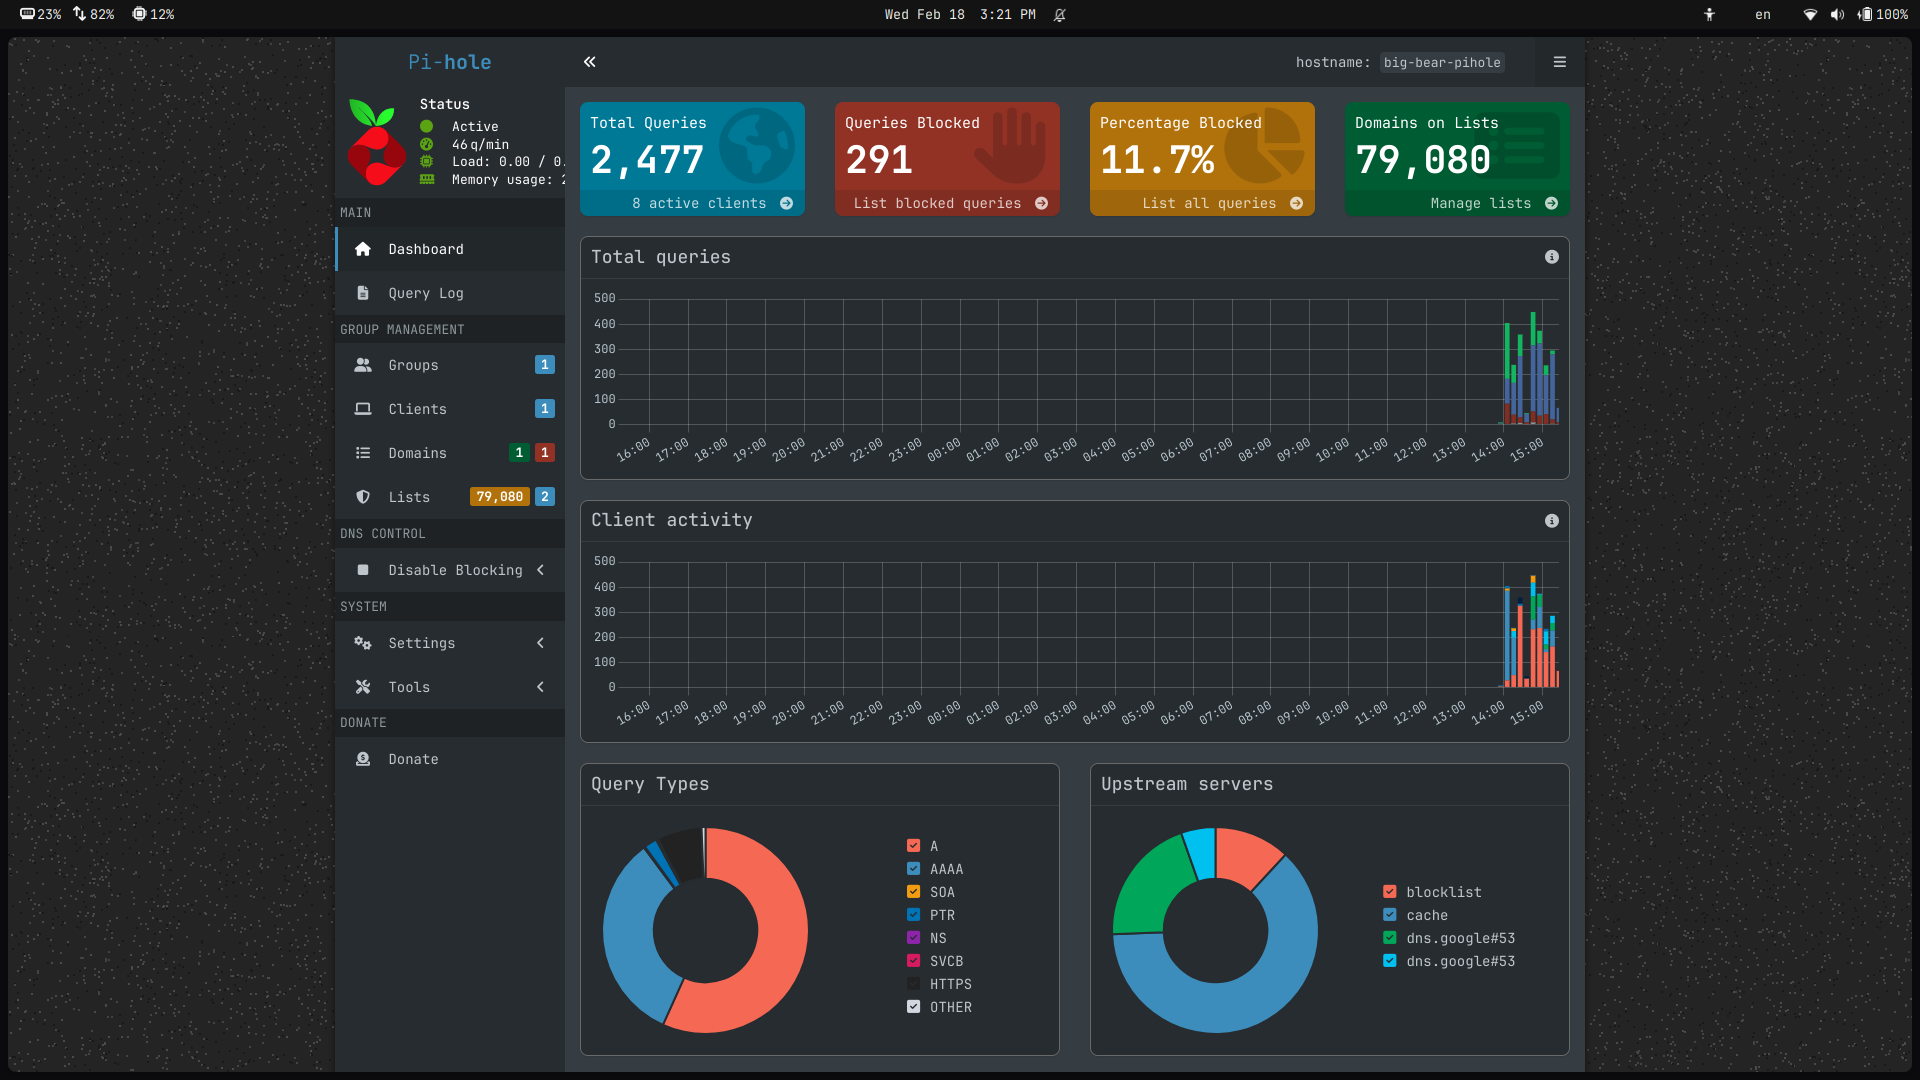
Task: Open the hamburger menu at top right
Action: (x=1559, y=62)
